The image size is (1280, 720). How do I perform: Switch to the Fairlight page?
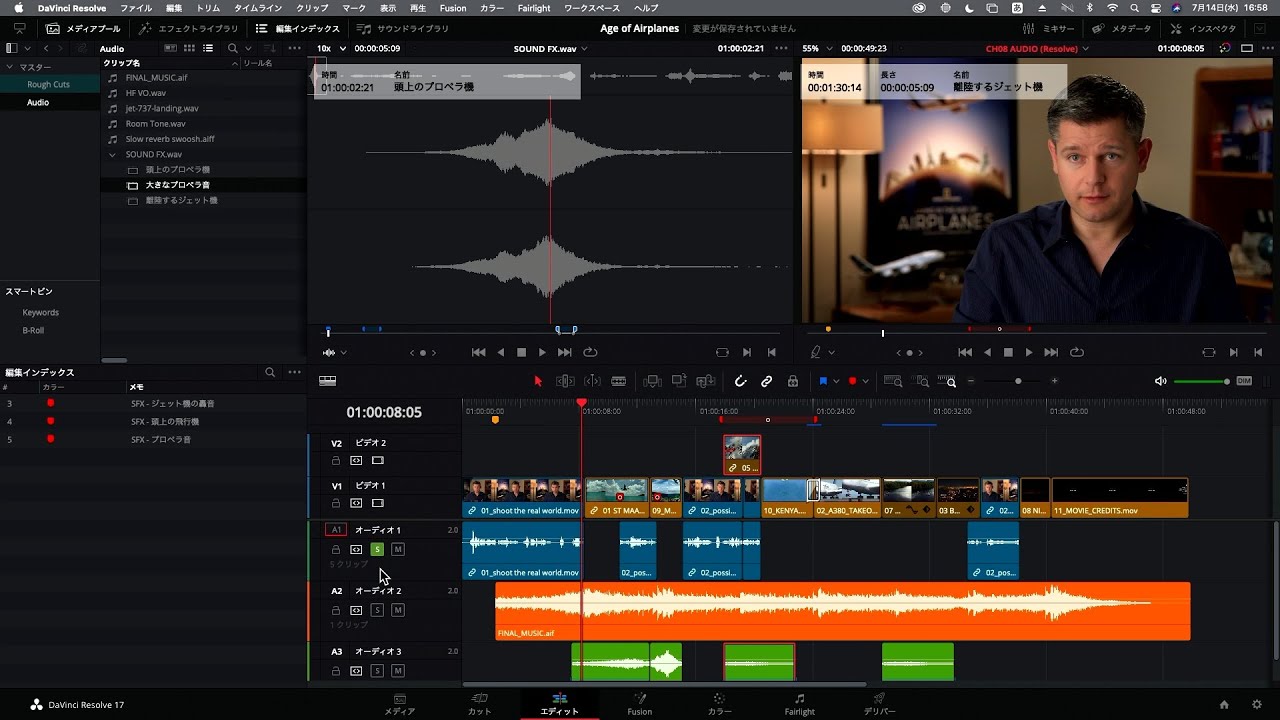click(800, 704)
